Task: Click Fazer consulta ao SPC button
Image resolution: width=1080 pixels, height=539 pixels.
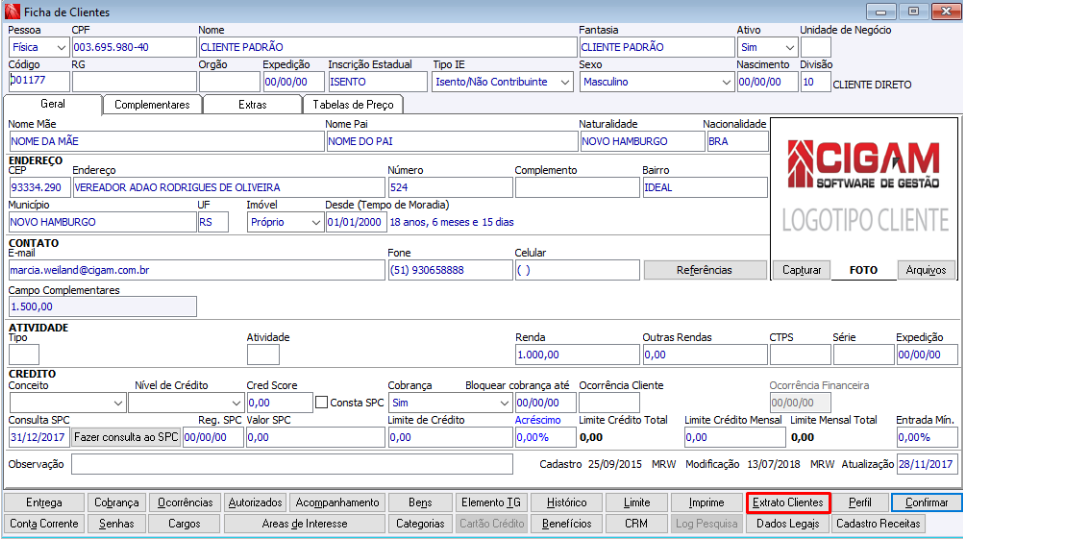Action: tap(126, 437)
